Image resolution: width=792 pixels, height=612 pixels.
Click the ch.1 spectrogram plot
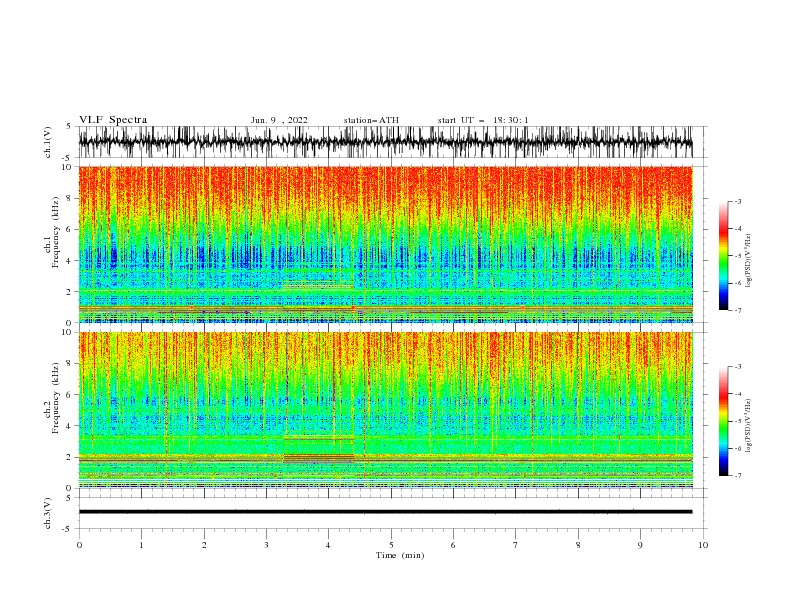385,244
